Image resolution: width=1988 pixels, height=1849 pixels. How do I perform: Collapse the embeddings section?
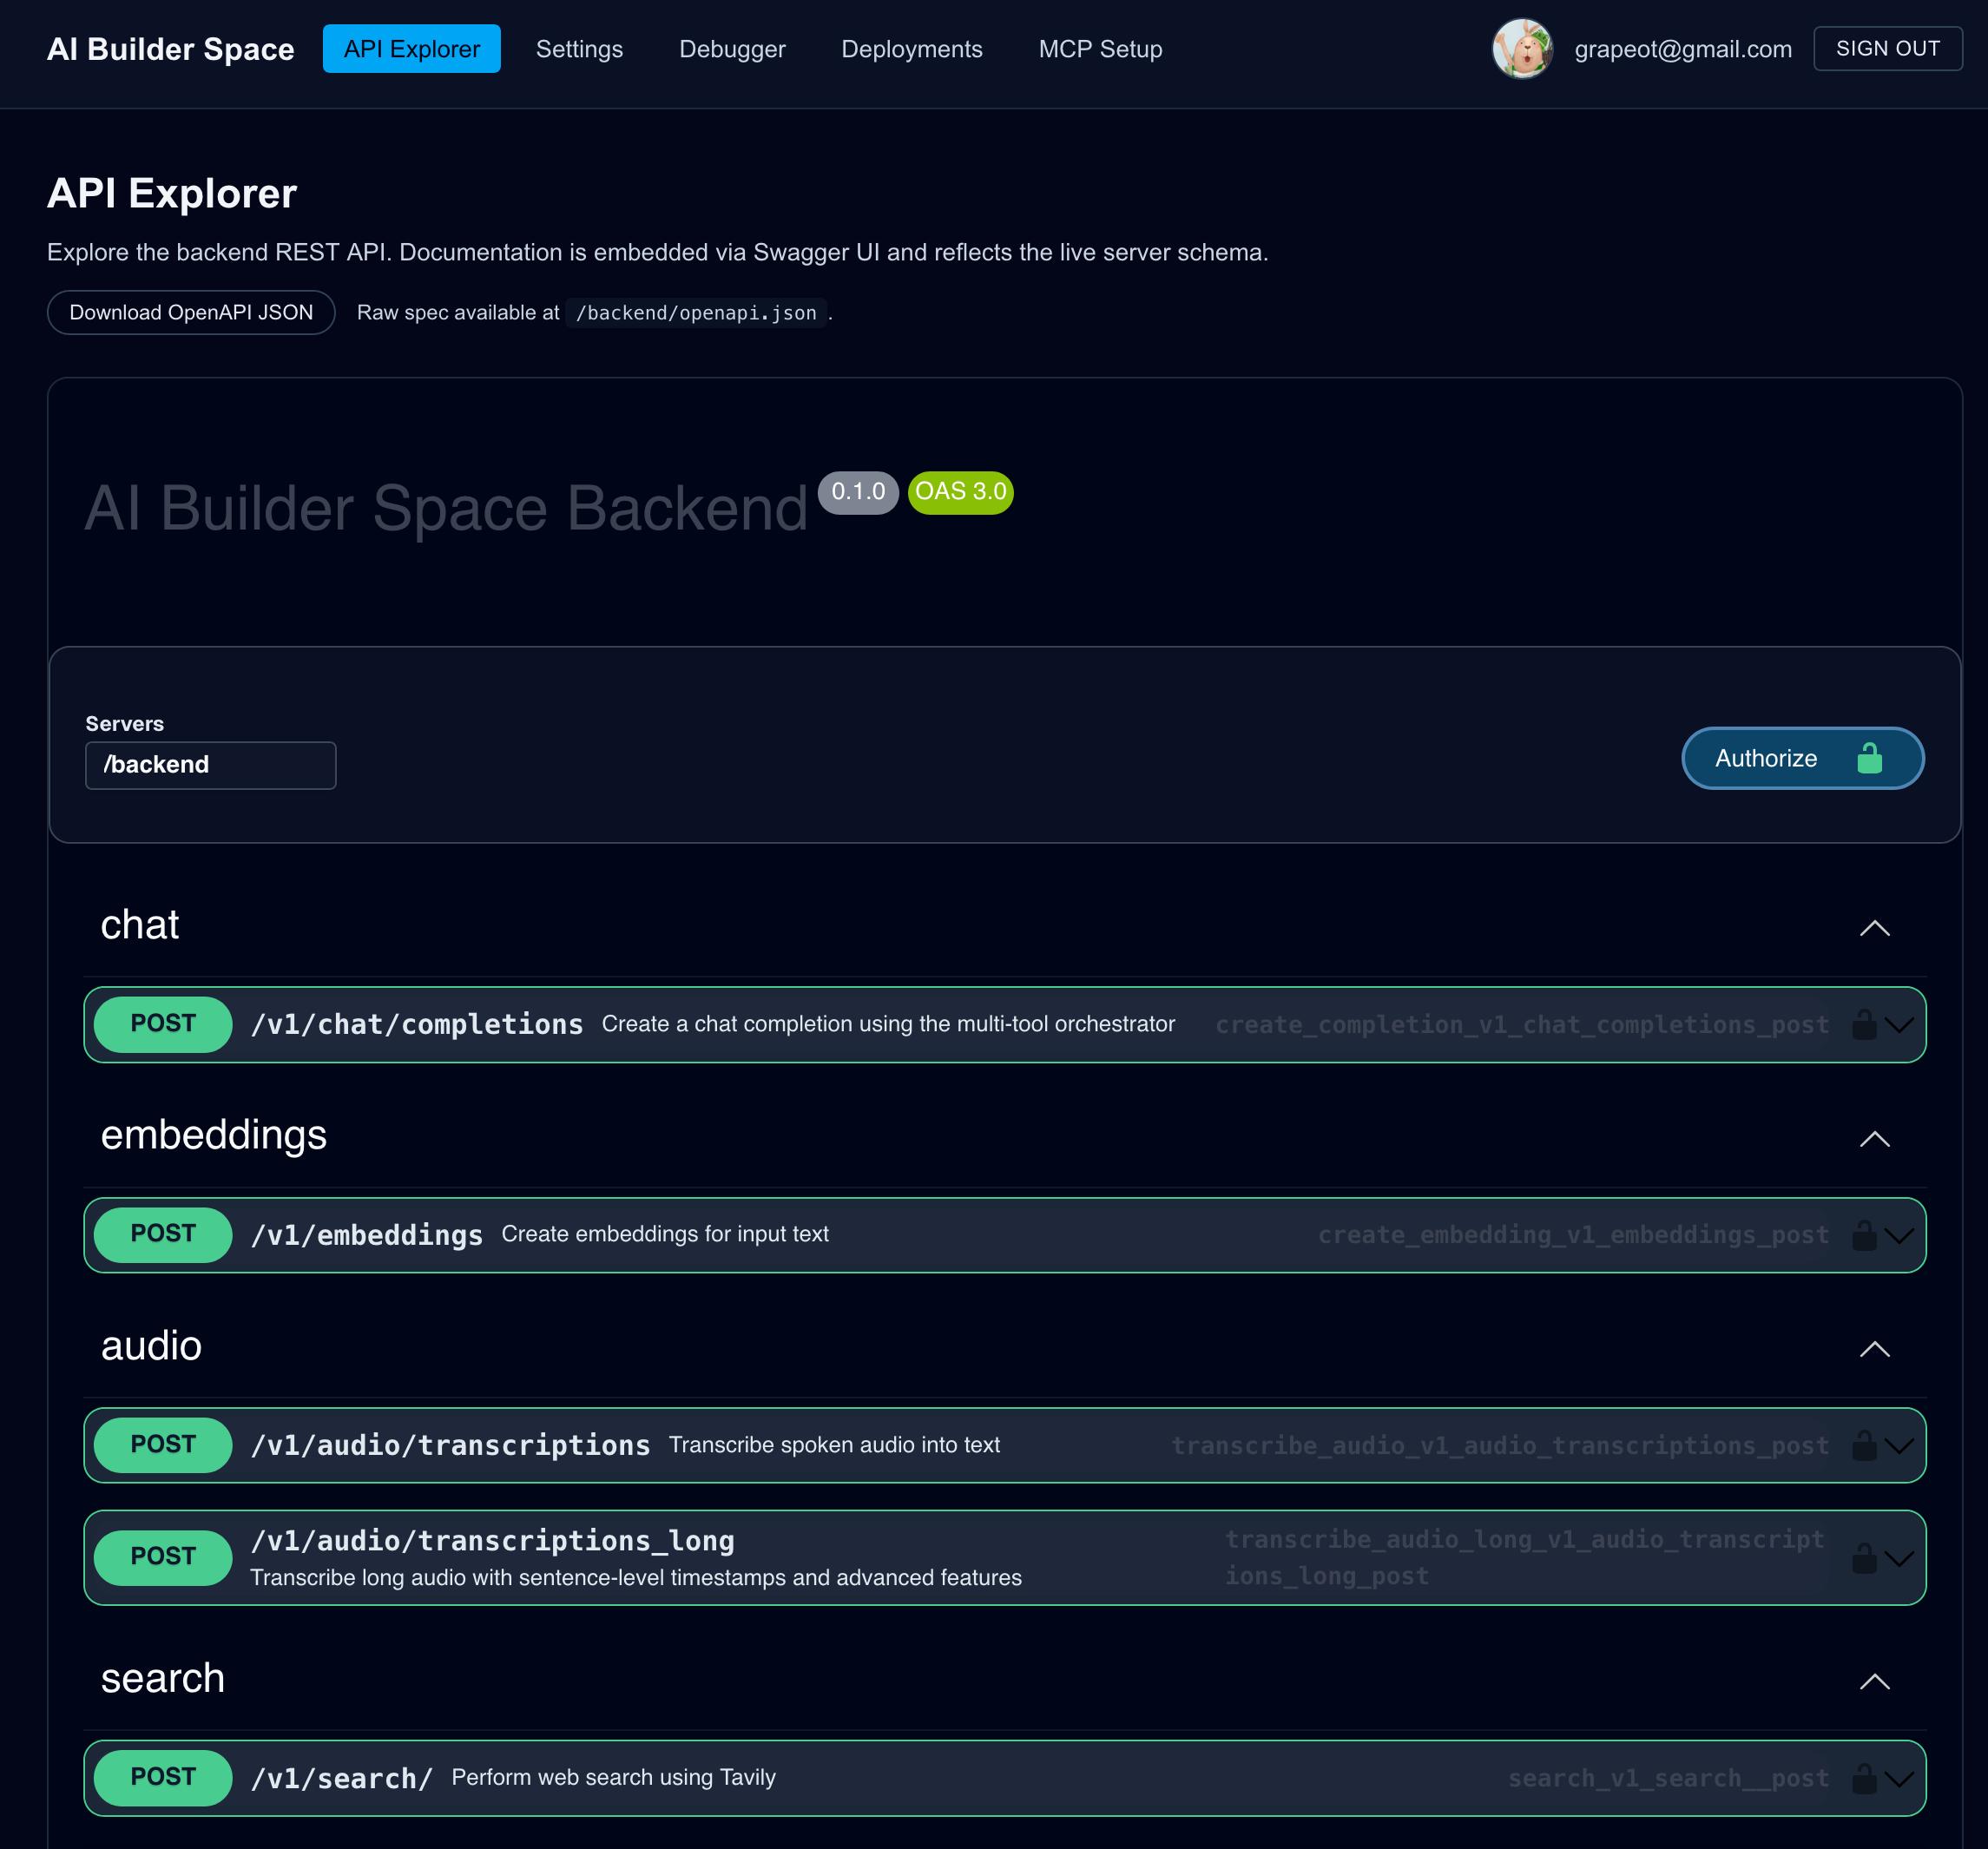click(1877, 1140)
